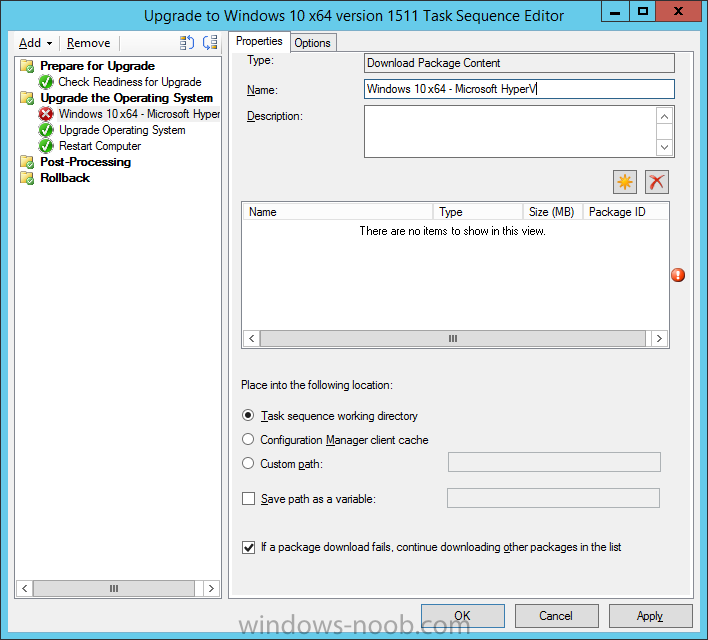The image size is (708, 640).
Task: Click Description box scroll up arrow
Action: [664, 117]
